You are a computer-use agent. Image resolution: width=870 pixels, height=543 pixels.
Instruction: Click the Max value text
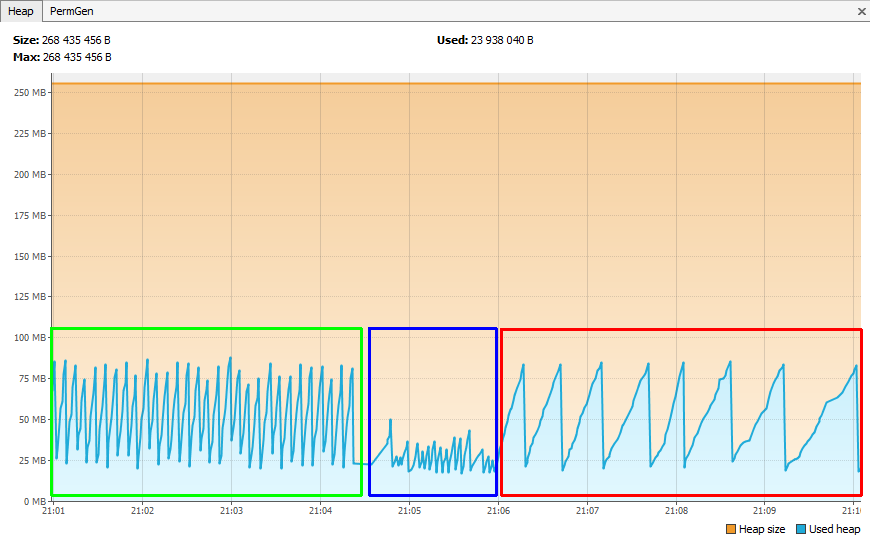pyautogui.click(x=77, y=57)
